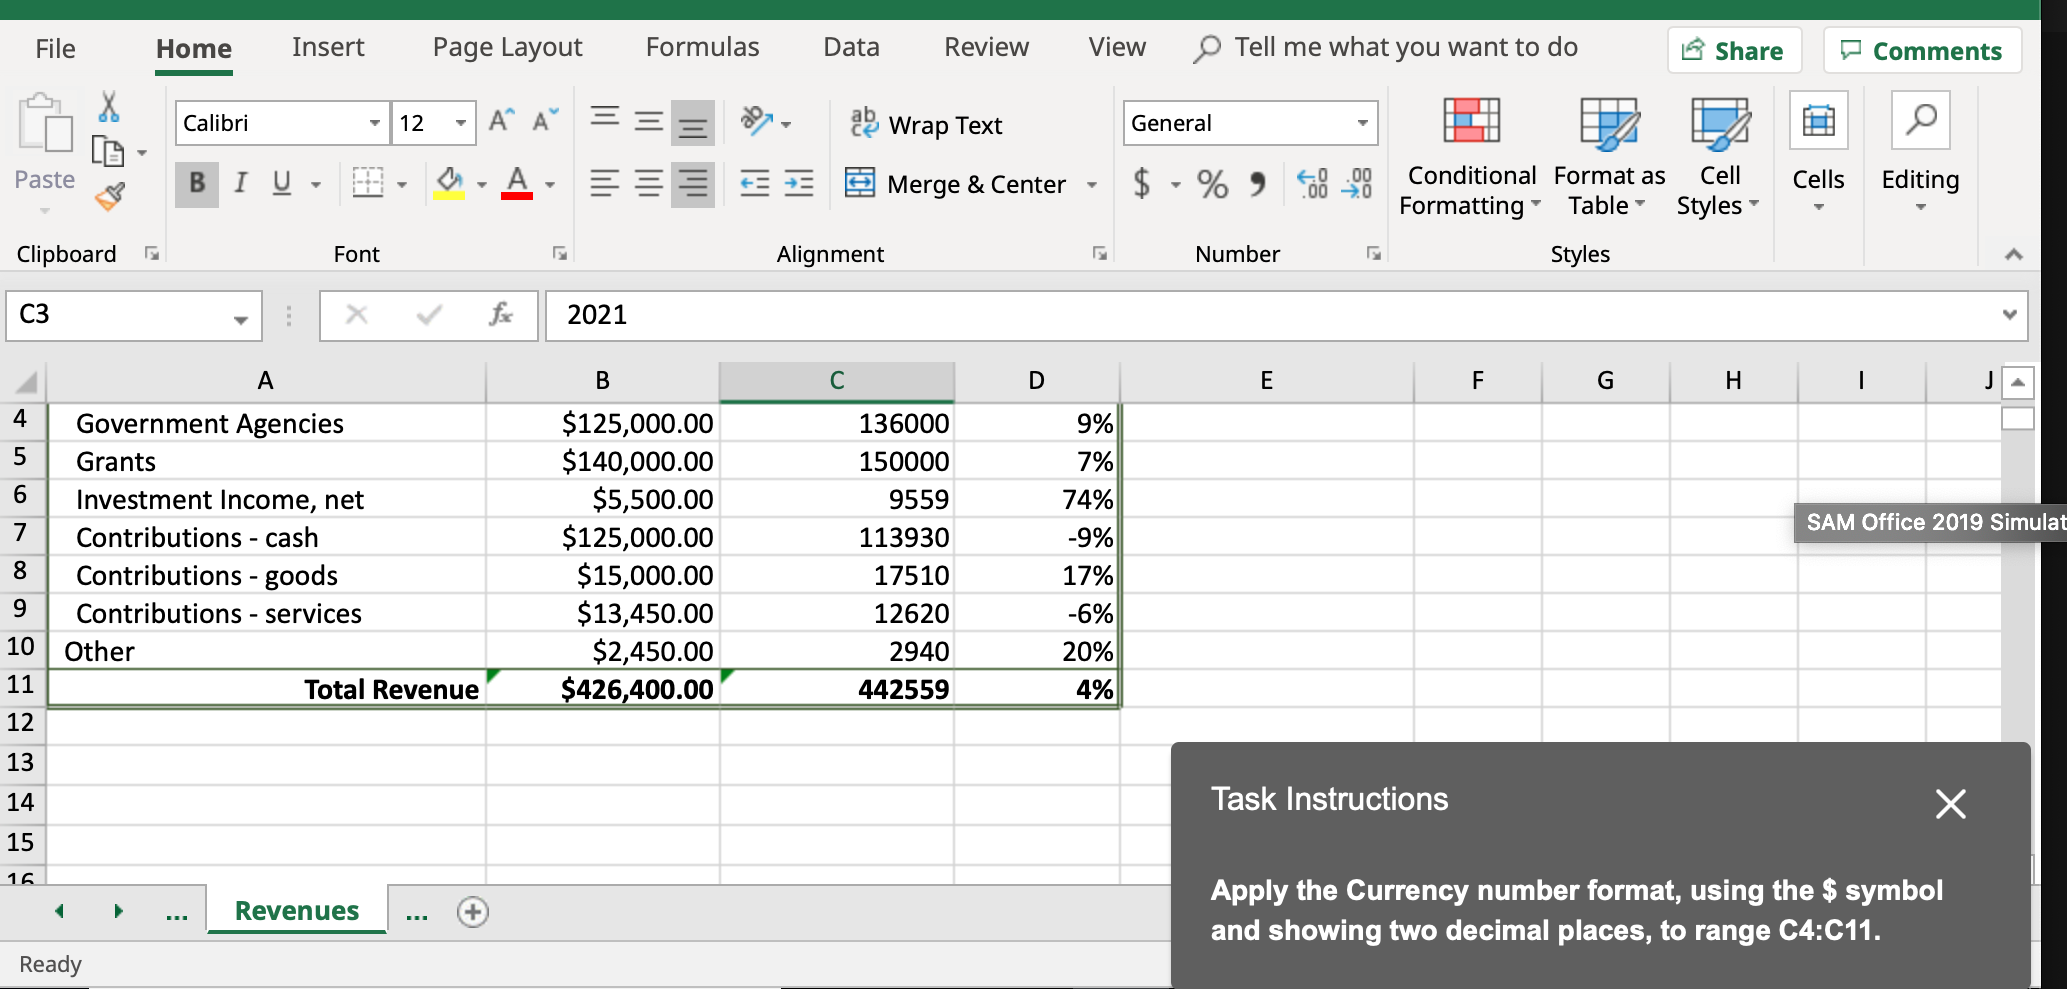Click the Percent Style icon
The image size is (2067, 989).
click(x=1212, y=183)
